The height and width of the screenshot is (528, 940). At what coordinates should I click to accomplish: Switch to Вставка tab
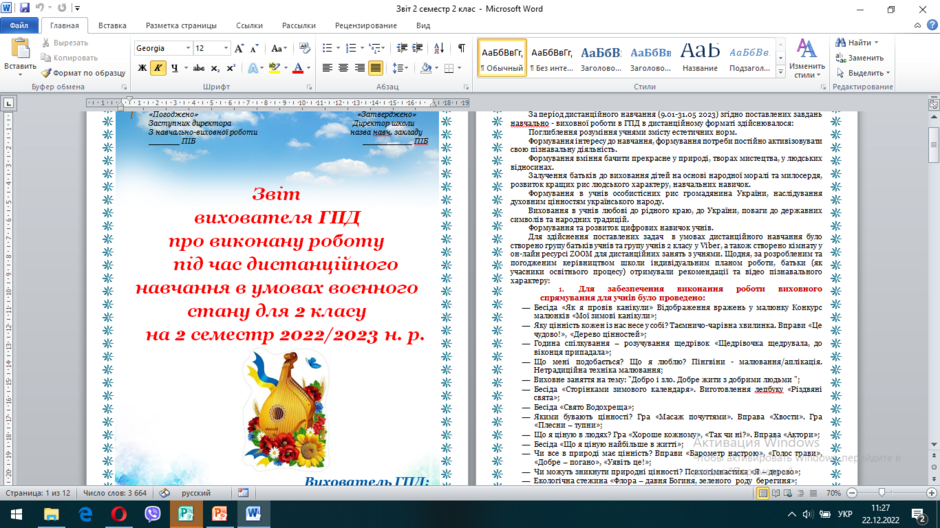click(112, 25)
